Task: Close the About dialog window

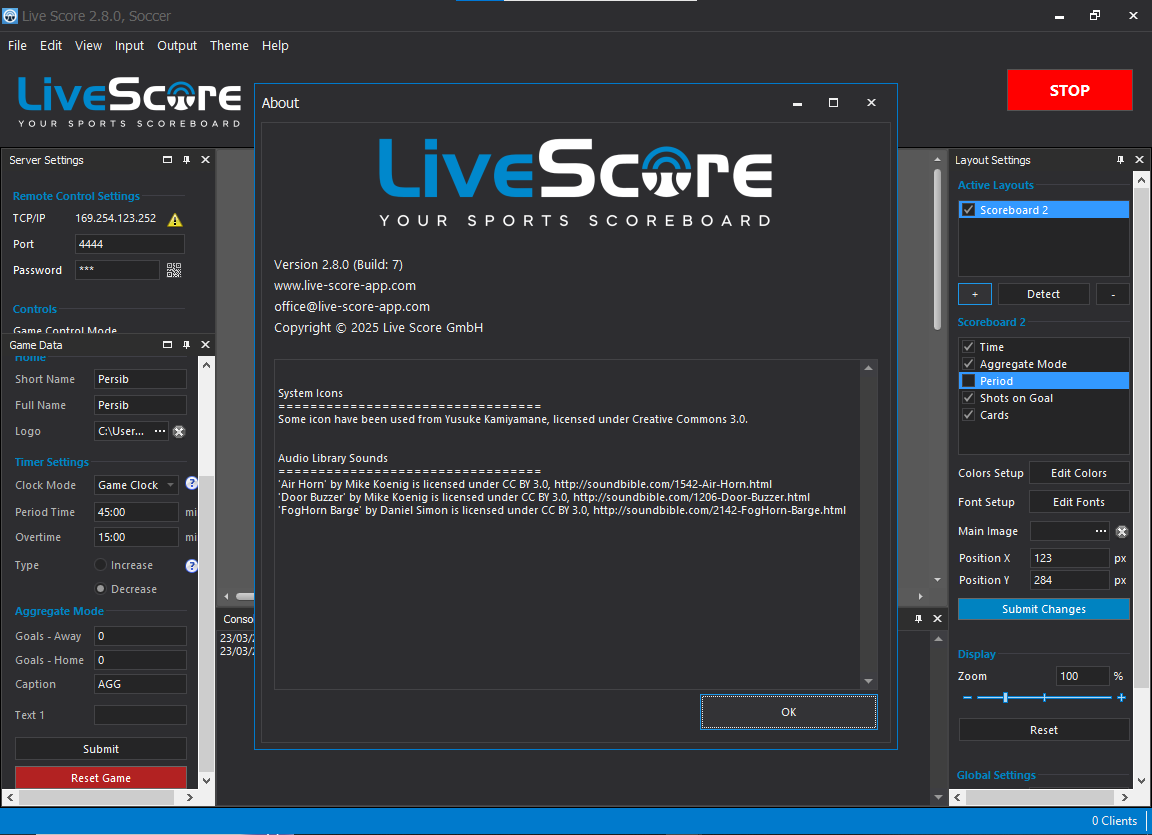Action: coord(871,103)
